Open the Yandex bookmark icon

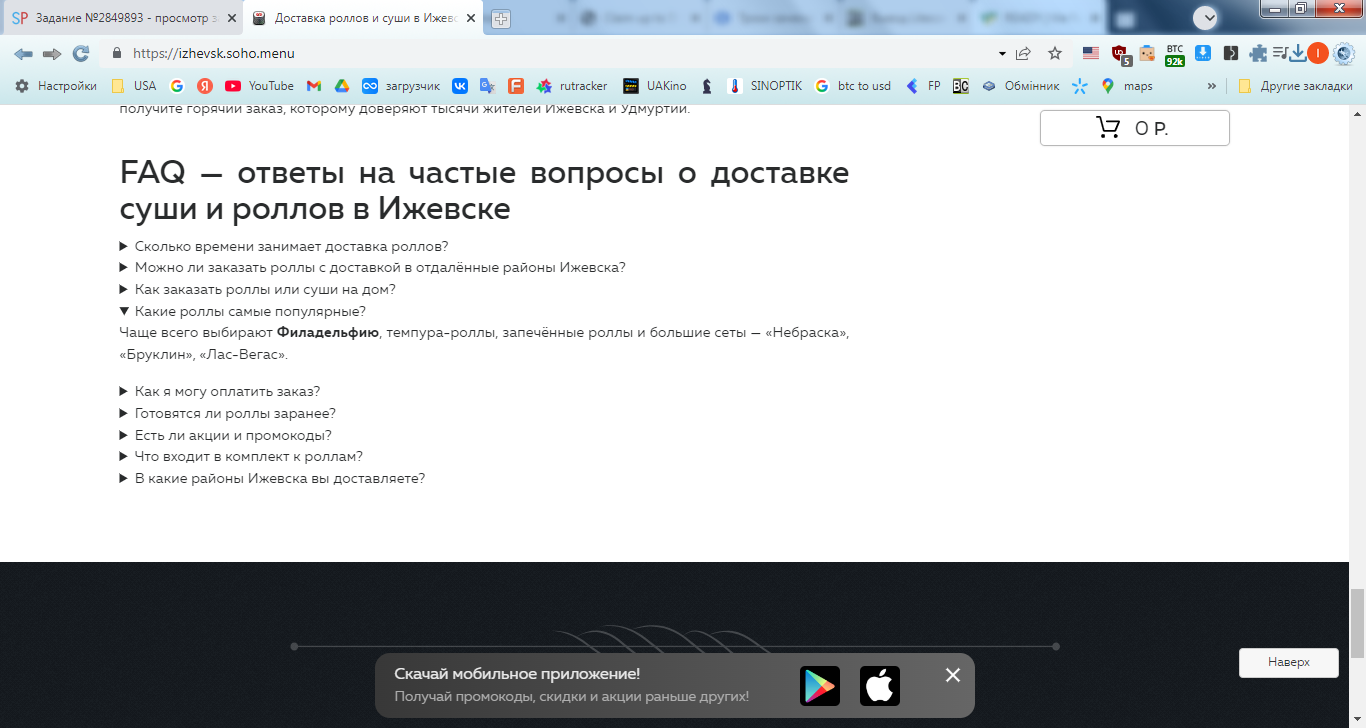205,86
